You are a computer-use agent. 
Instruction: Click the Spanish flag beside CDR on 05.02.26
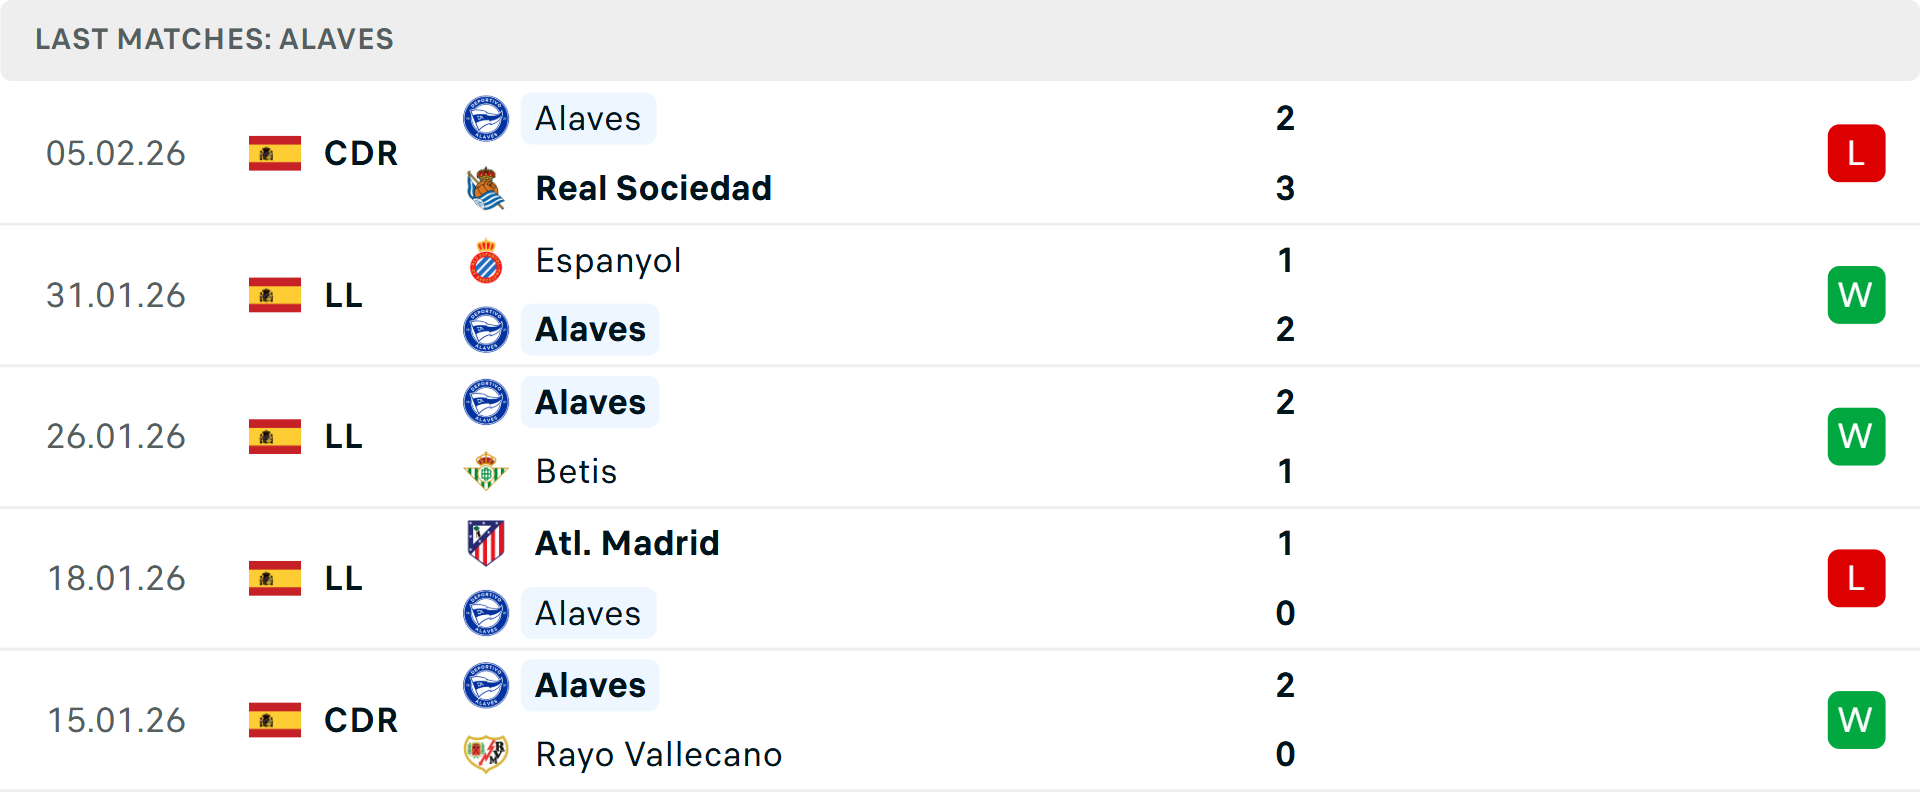[x=274, y=153]
